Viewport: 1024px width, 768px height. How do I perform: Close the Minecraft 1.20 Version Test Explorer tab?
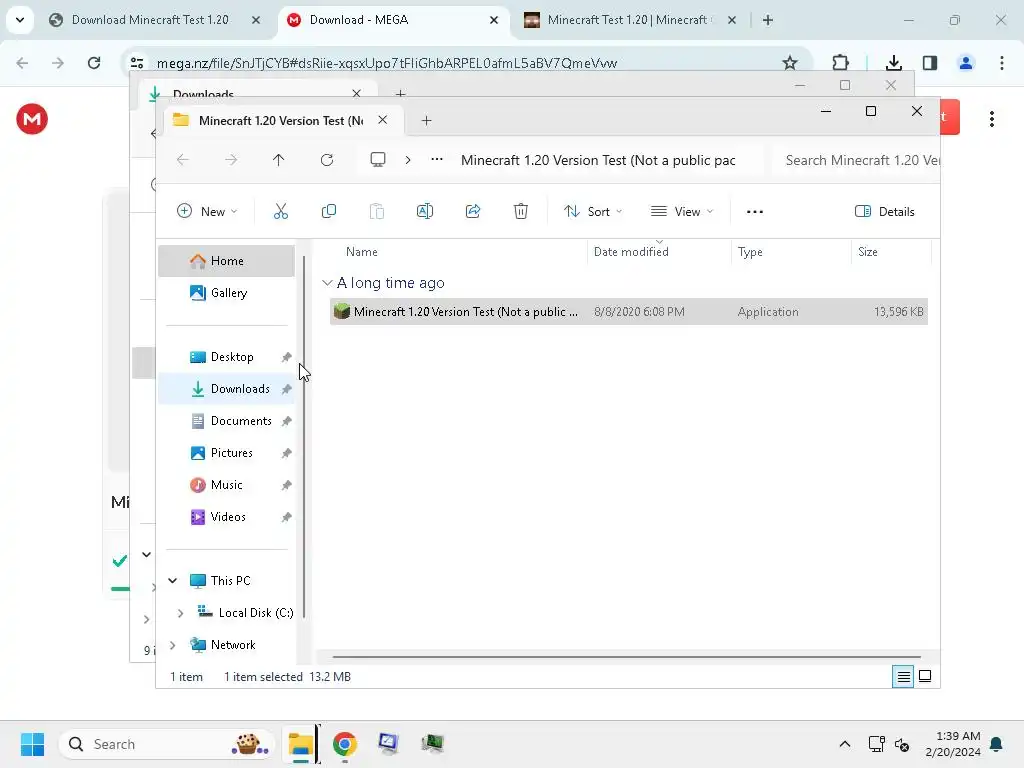(383, 120)
